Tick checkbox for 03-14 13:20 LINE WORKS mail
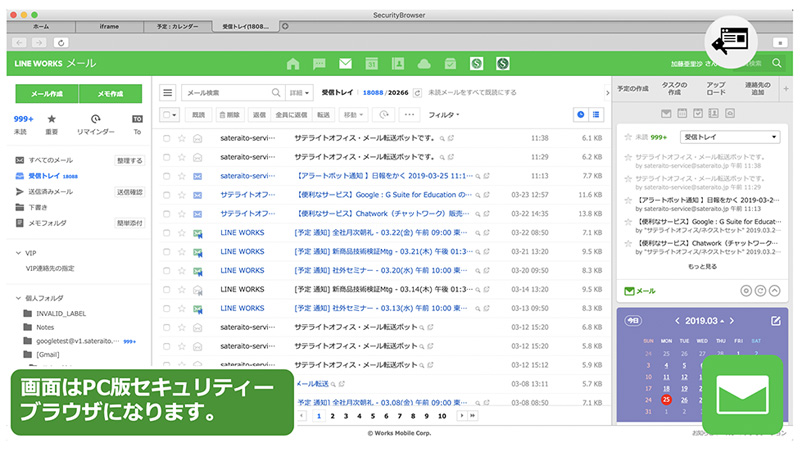This screenshot has height=460, width=800. point(166,289)
